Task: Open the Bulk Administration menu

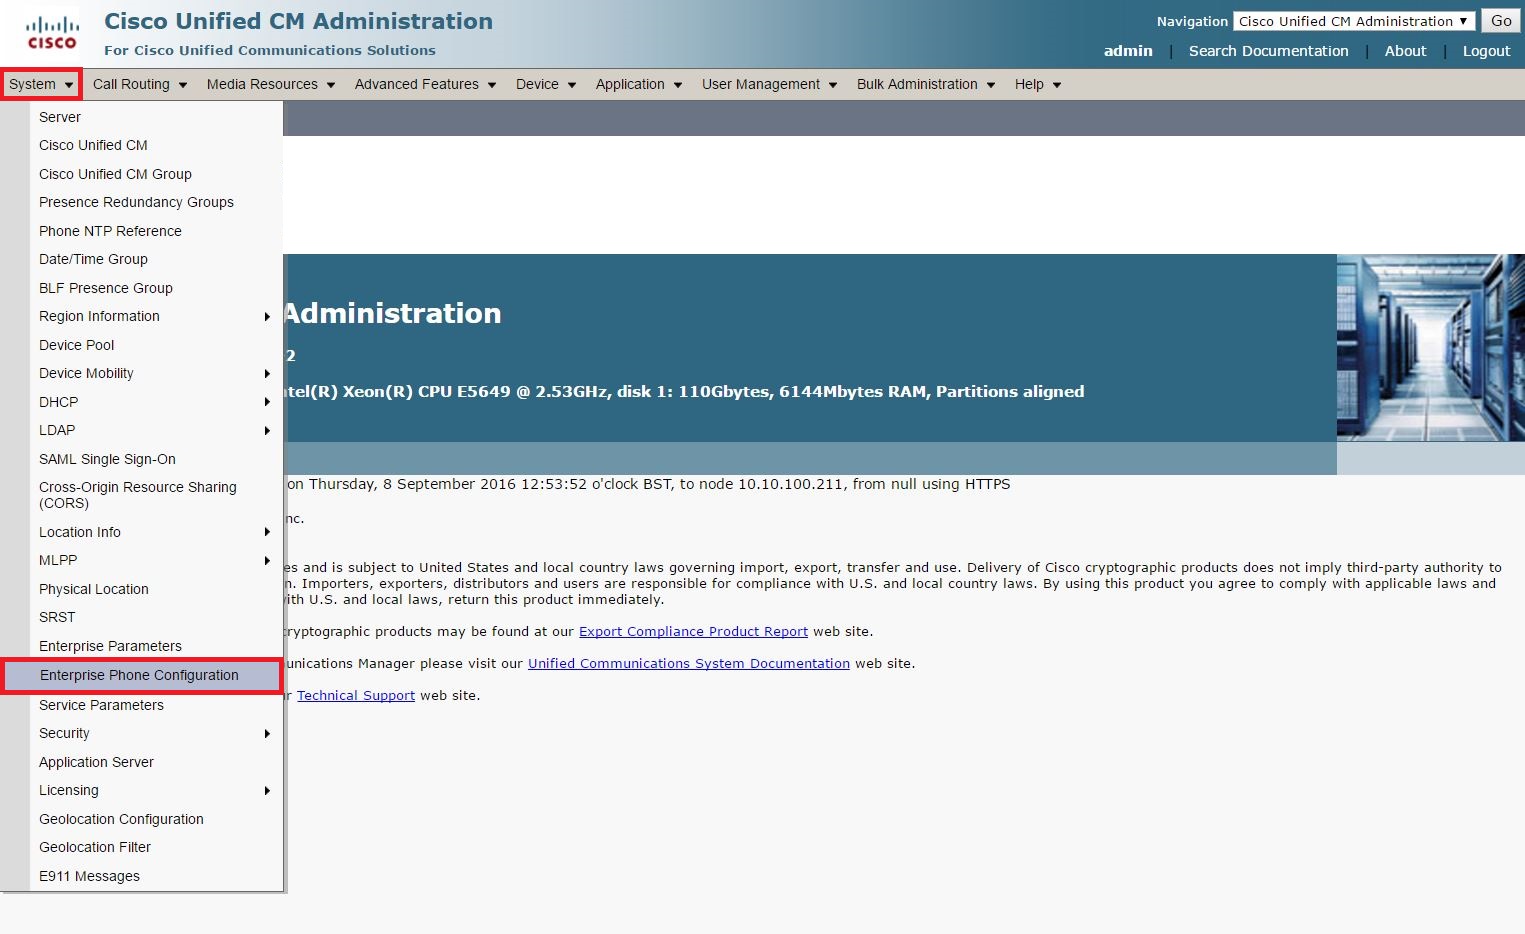Action: [x=926, y=84]
